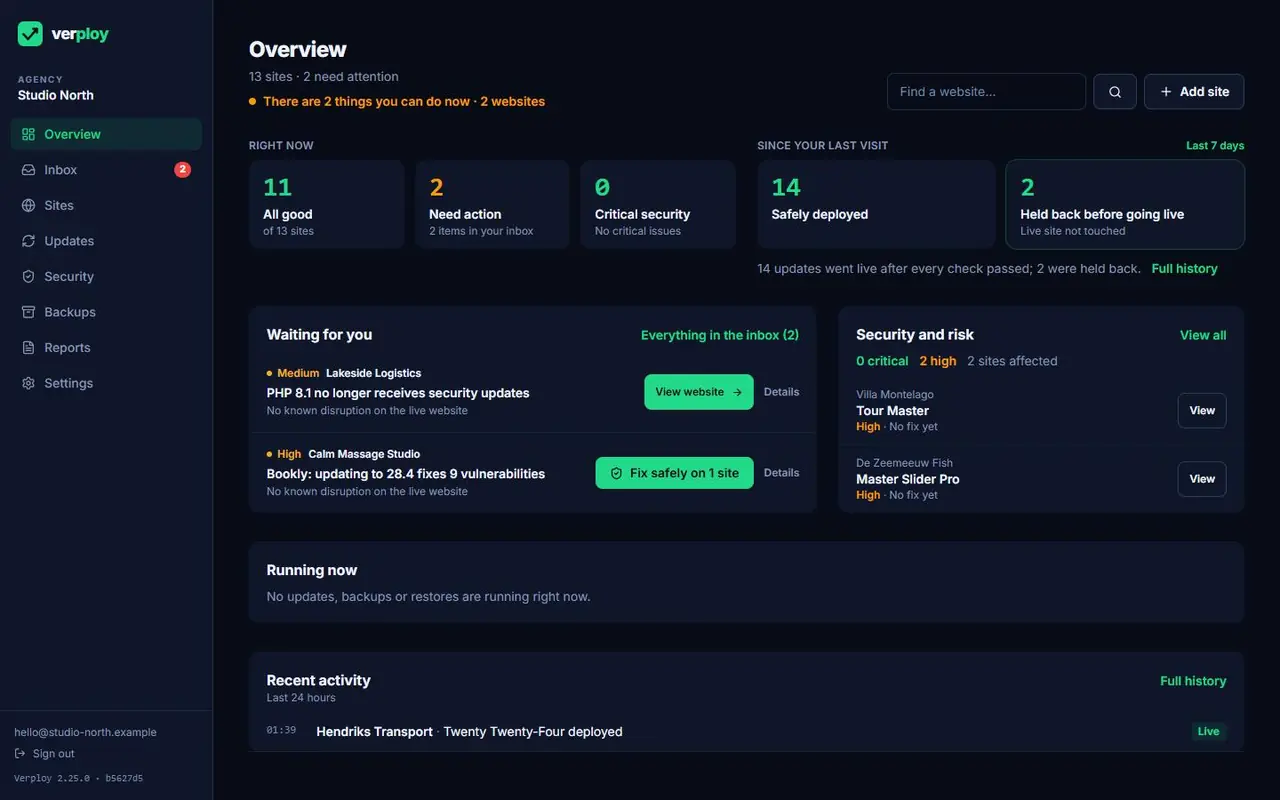Click Sign out text
Screen dimensions: 1280x800
[x=53, y=754]
